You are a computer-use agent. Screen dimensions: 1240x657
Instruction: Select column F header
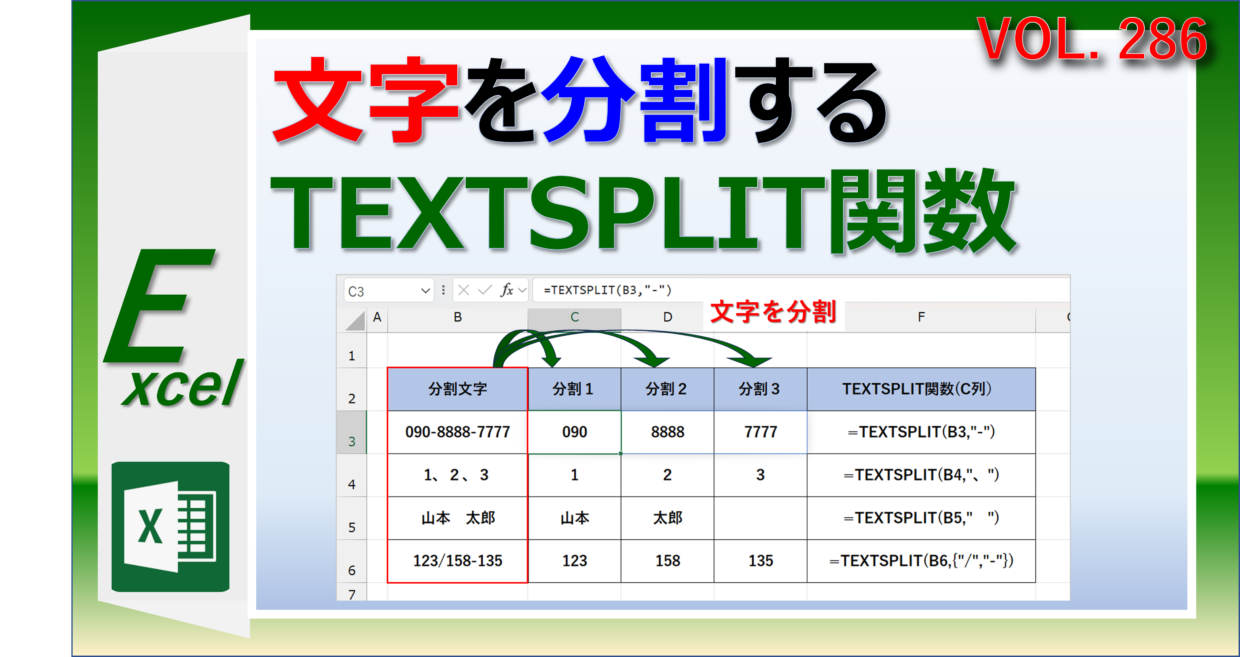click(921, 319)
